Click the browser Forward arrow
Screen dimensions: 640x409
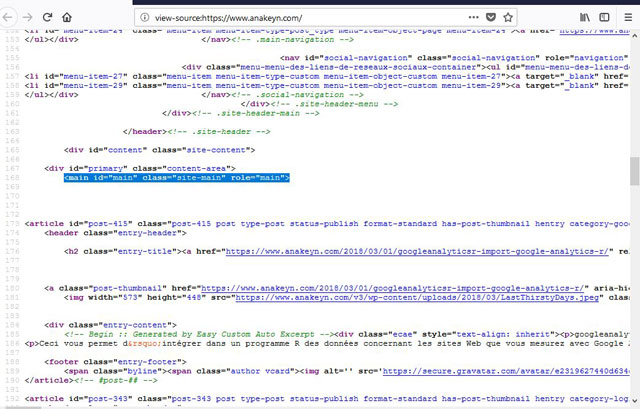click(27, 17)
